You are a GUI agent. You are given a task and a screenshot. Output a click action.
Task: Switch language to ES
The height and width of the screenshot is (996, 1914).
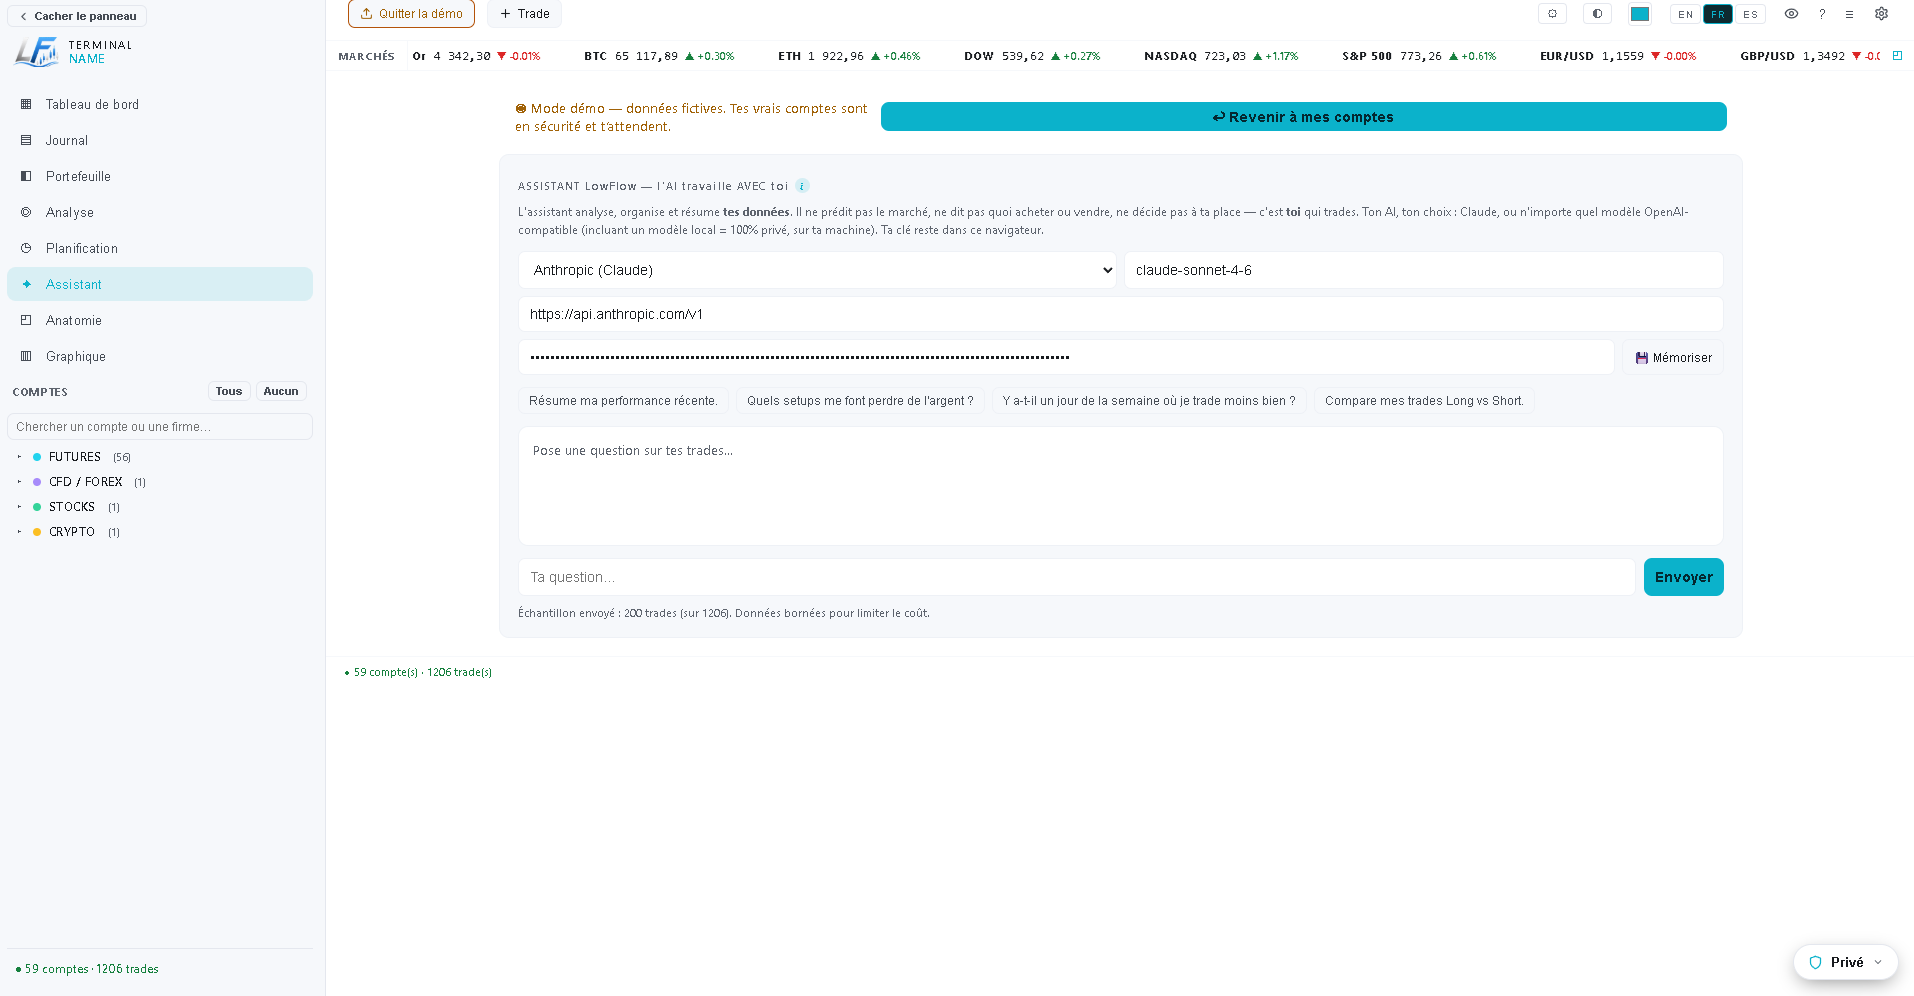pos(1750,14)
